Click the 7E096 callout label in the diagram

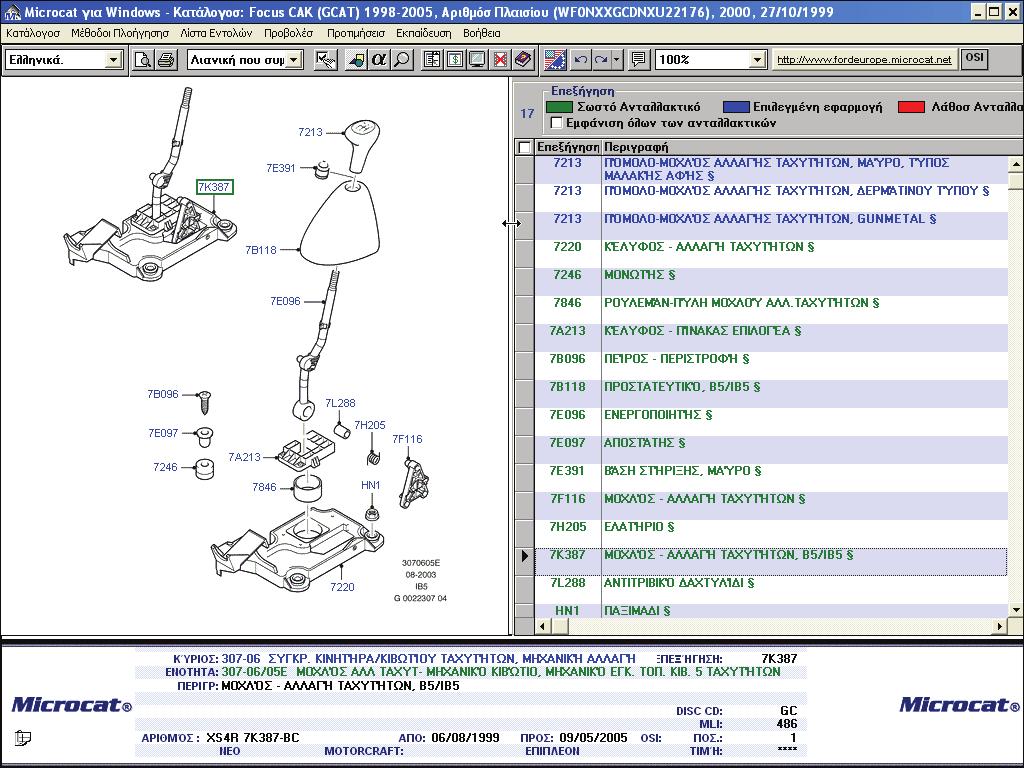tap(285, 301)
